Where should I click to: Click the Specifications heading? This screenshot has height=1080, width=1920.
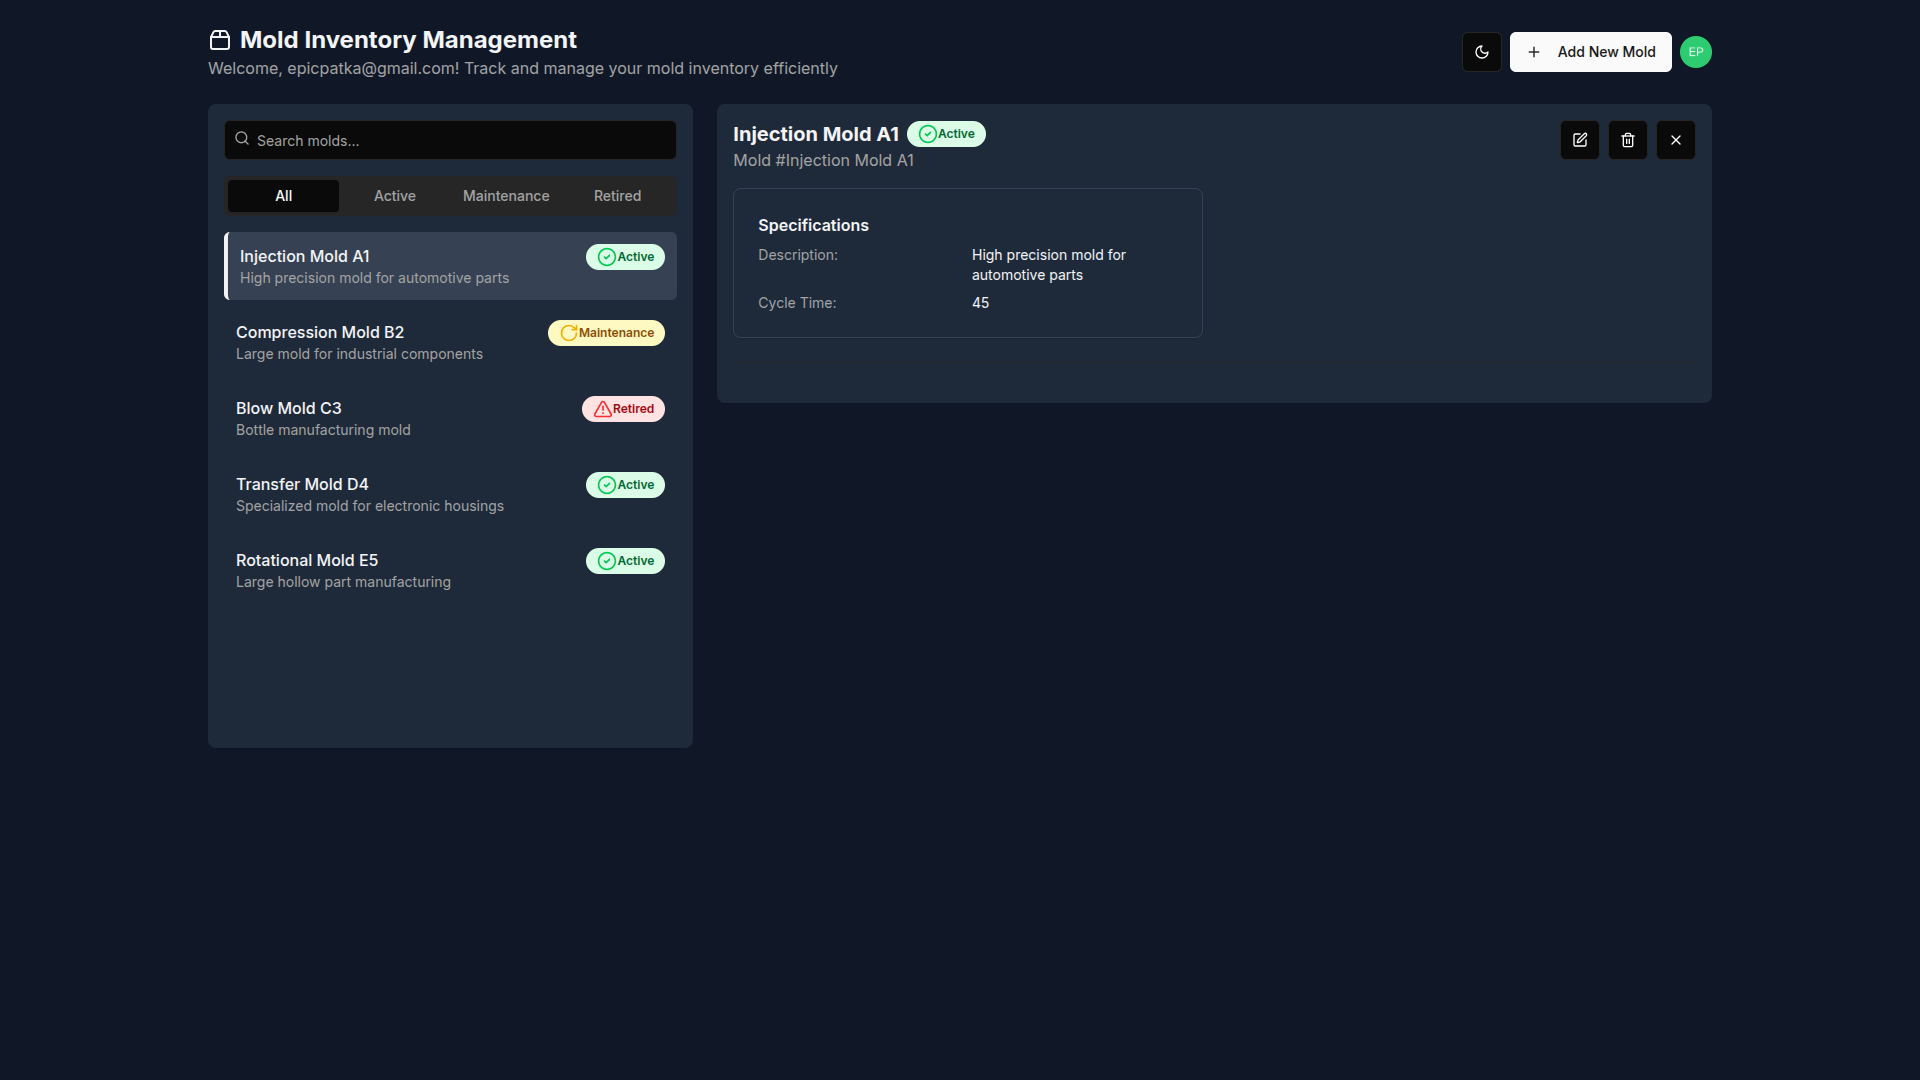[813, 225]
